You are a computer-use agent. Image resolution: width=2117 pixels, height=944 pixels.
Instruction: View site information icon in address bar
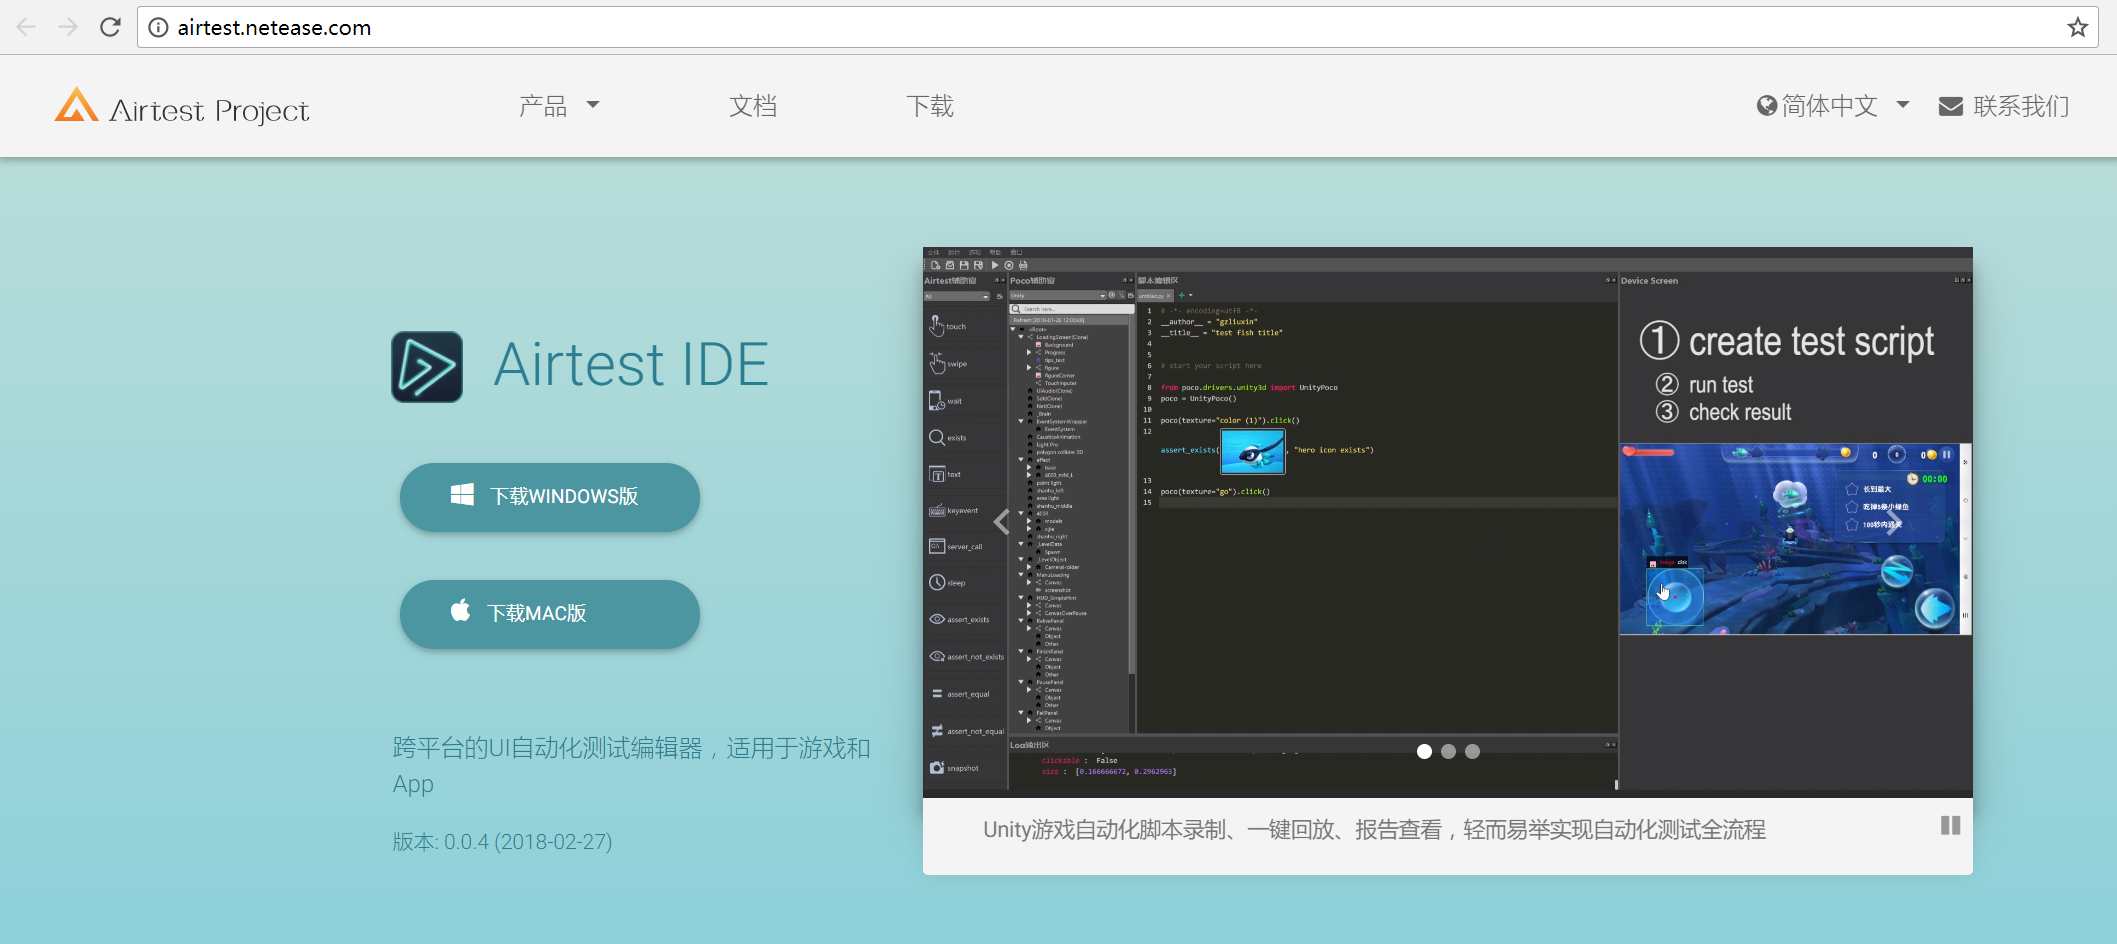(158, 28)
